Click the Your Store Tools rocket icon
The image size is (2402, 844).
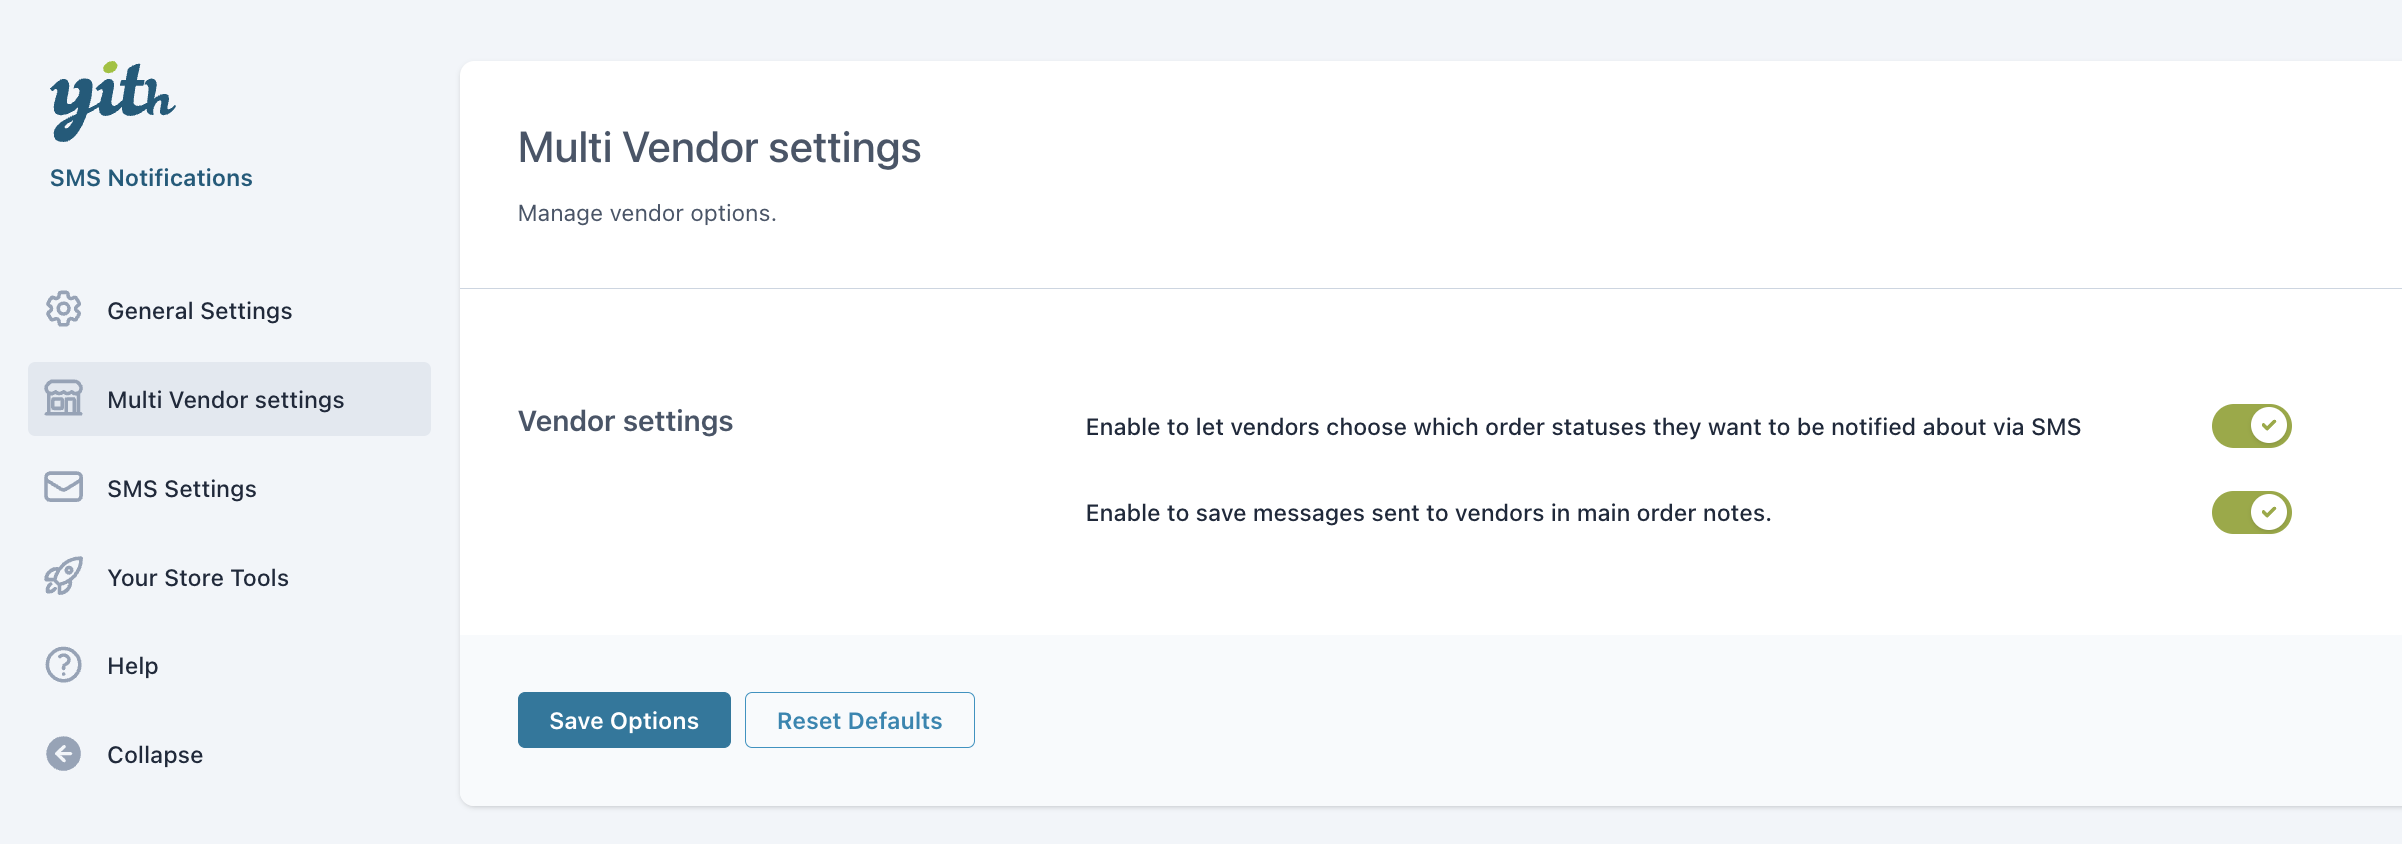(x=64, y=577)
